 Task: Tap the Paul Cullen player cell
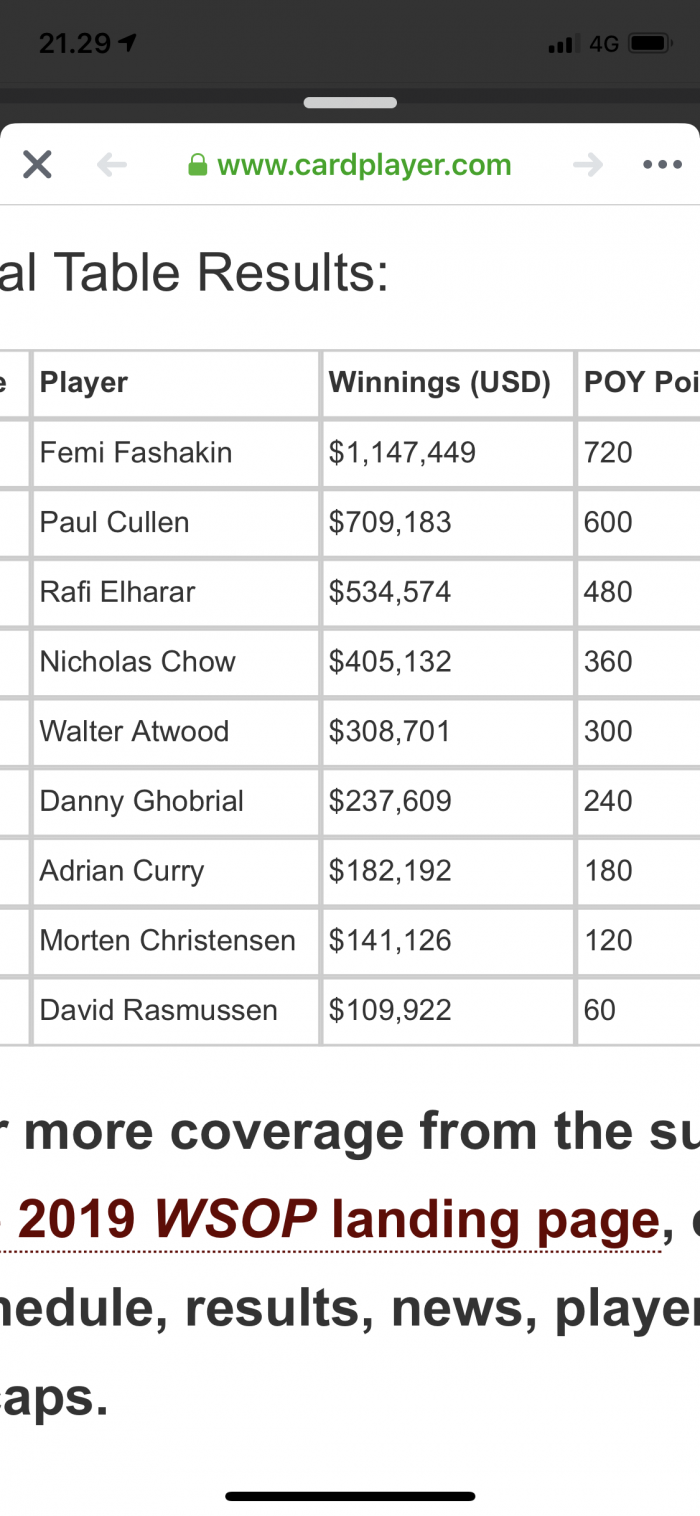[x=176, y=522]
